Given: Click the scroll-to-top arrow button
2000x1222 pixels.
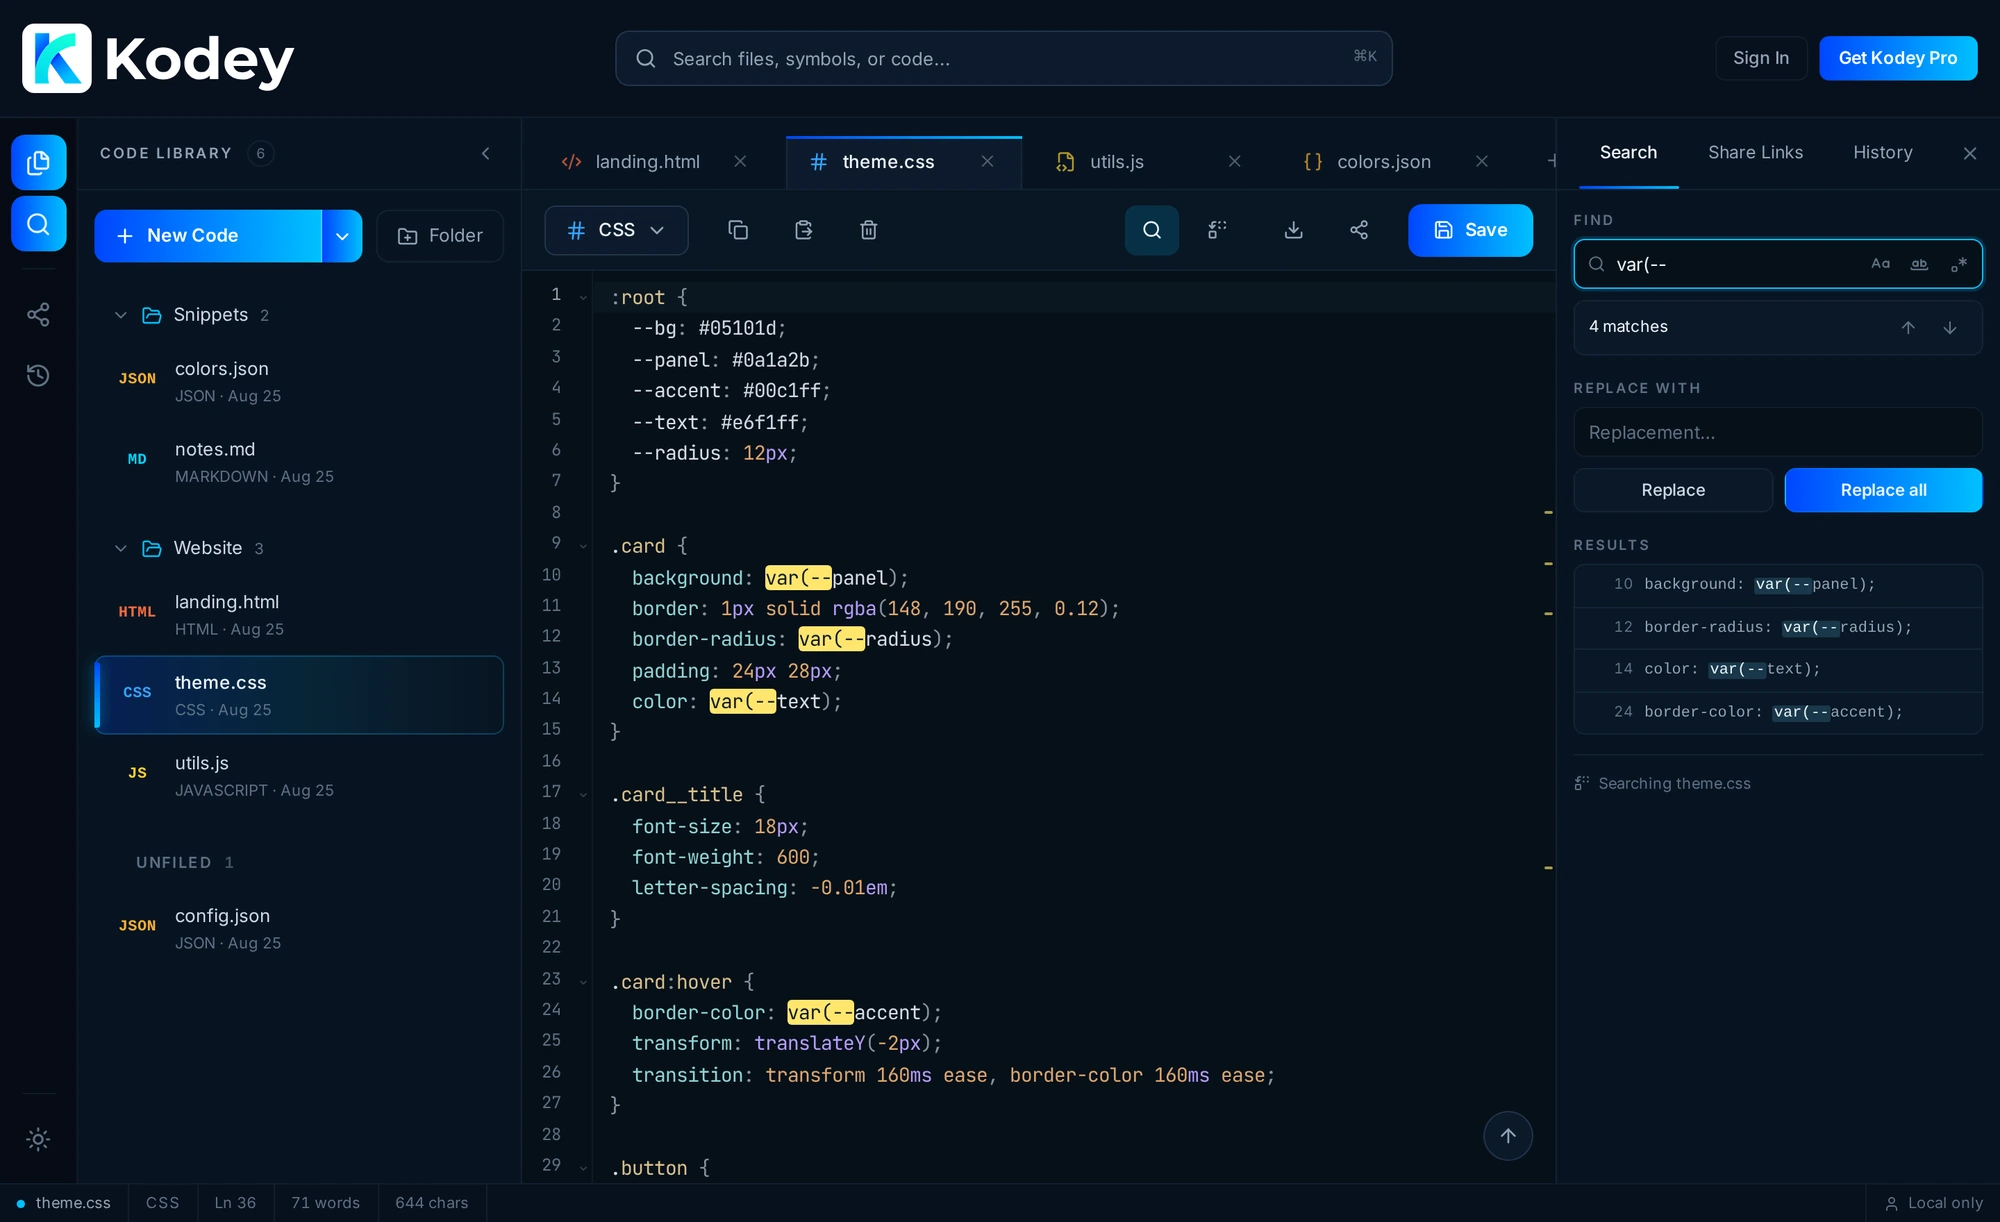Looking at the screenshot, I should [1508, 1136].
